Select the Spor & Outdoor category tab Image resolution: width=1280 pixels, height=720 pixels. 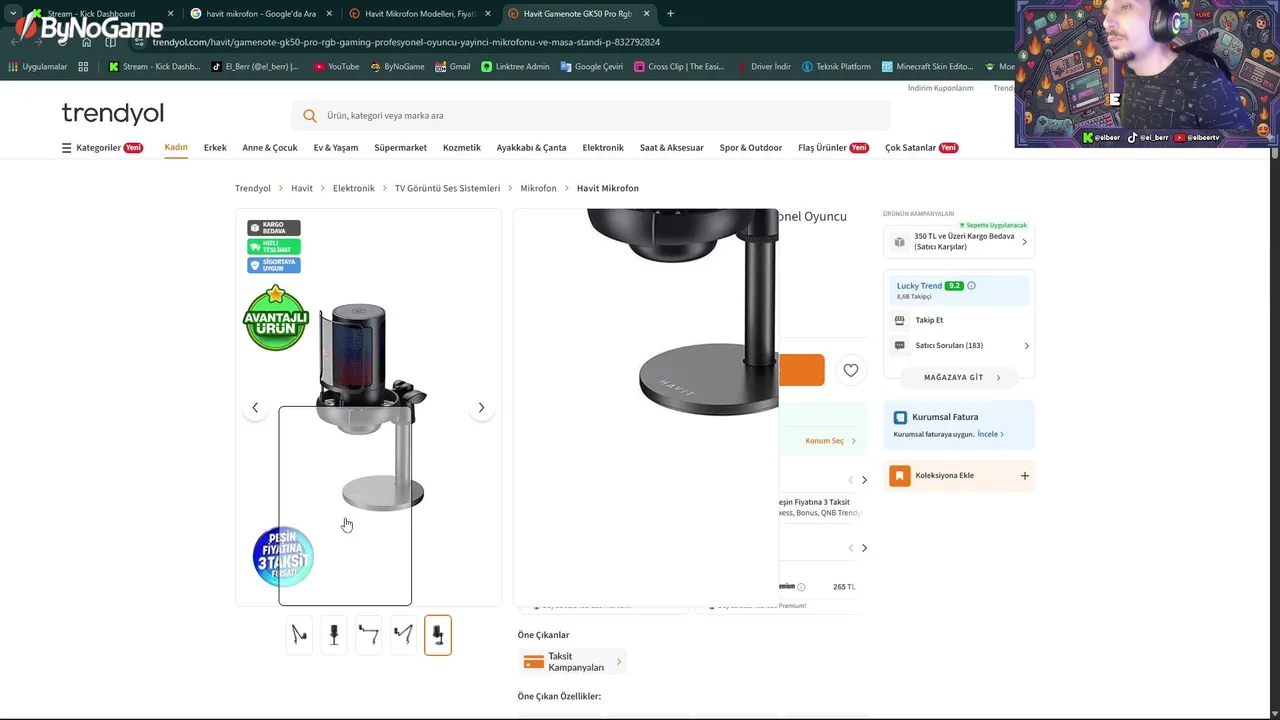751,148
